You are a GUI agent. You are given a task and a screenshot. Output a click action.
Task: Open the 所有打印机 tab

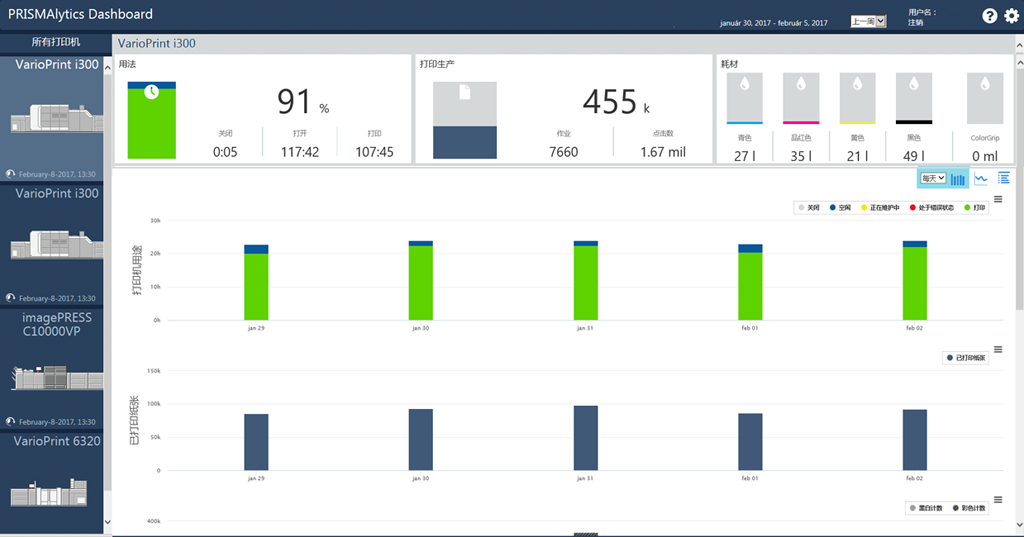(x=56, y=42)
